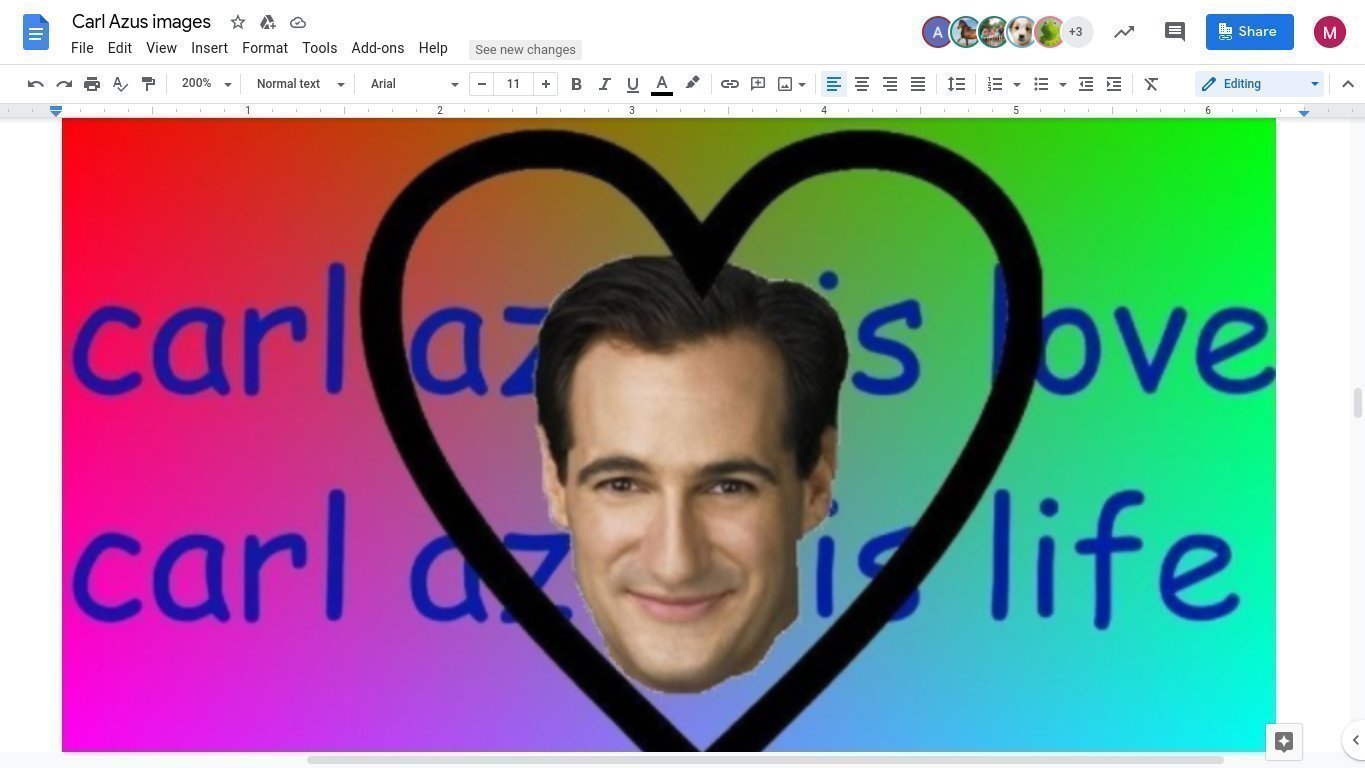Open the Explore button at bottom right

coord(1284,741)
